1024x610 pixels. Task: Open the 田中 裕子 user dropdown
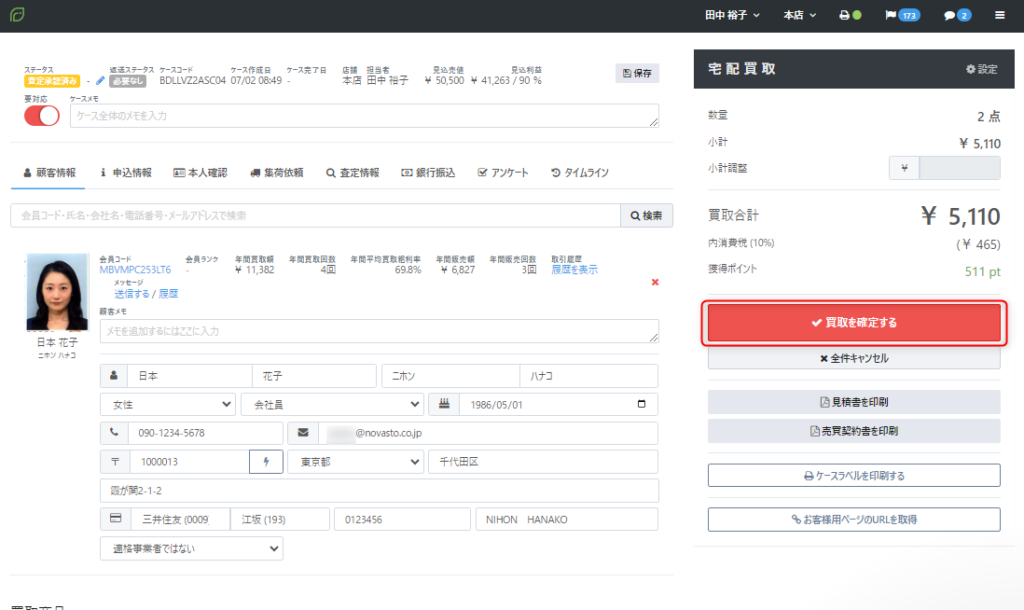[x=732, y=15]
